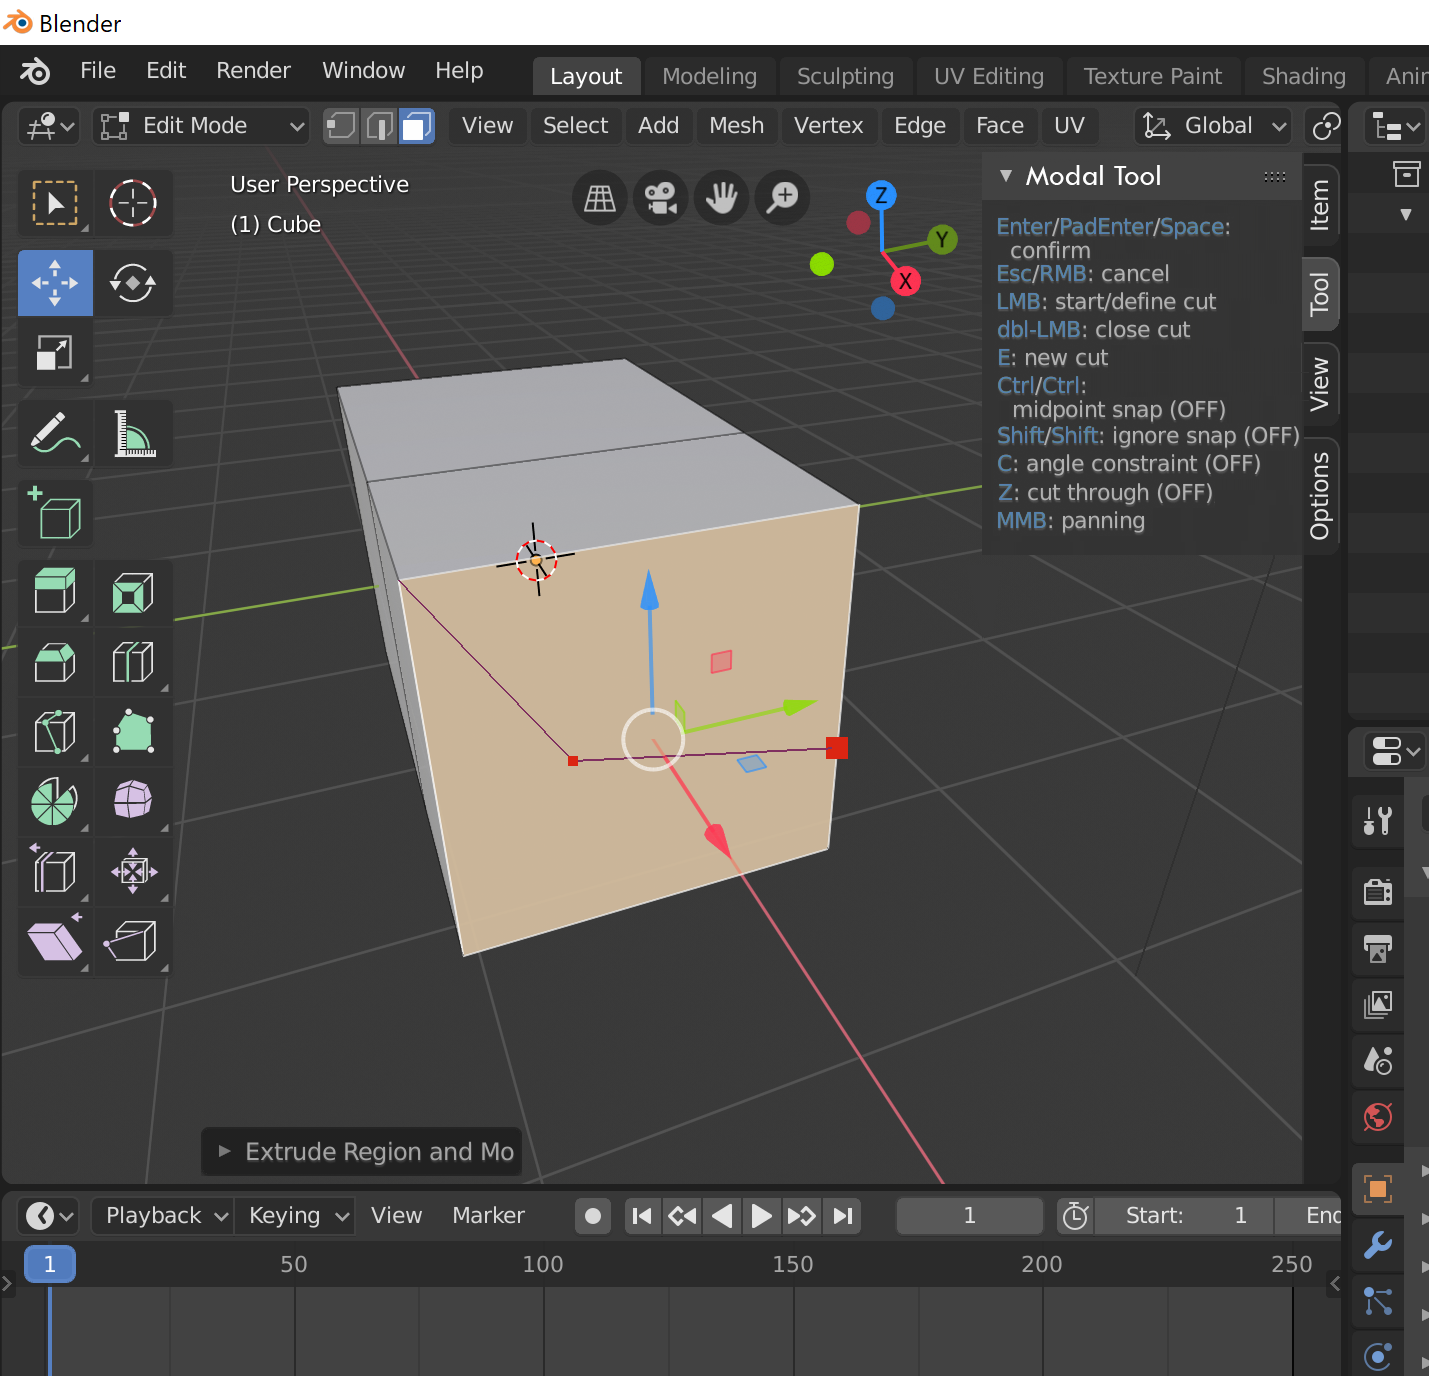Click frame 1 marker on timeline
1429x1376 pixels.
coord(49,1264)
